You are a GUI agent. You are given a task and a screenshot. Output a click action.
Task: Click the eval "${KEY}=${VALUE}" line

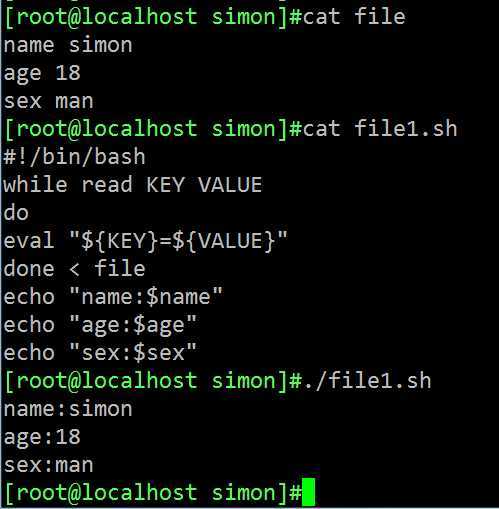[x=145, y=241]
